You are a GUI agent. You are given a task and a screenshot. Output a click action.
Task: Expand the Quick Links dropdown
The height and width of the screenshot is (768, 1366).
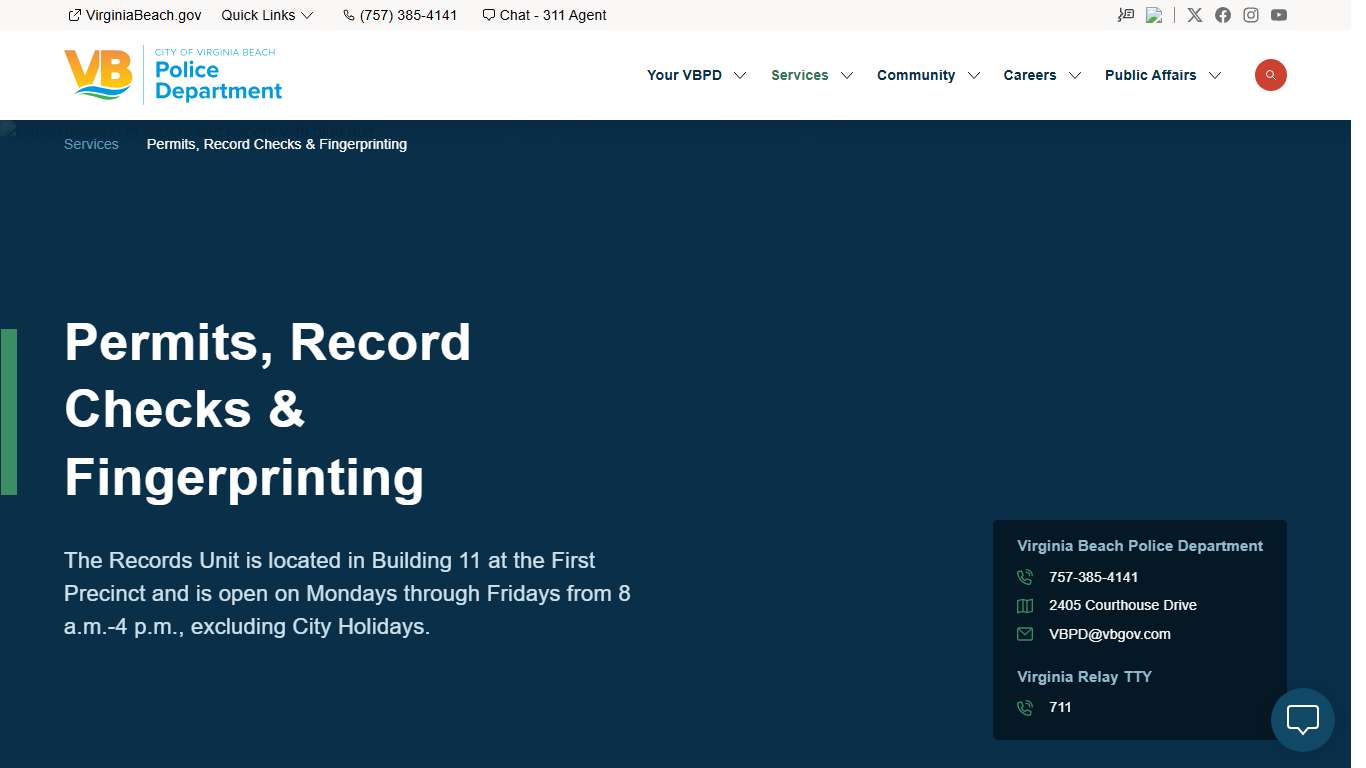click(267, 14)
